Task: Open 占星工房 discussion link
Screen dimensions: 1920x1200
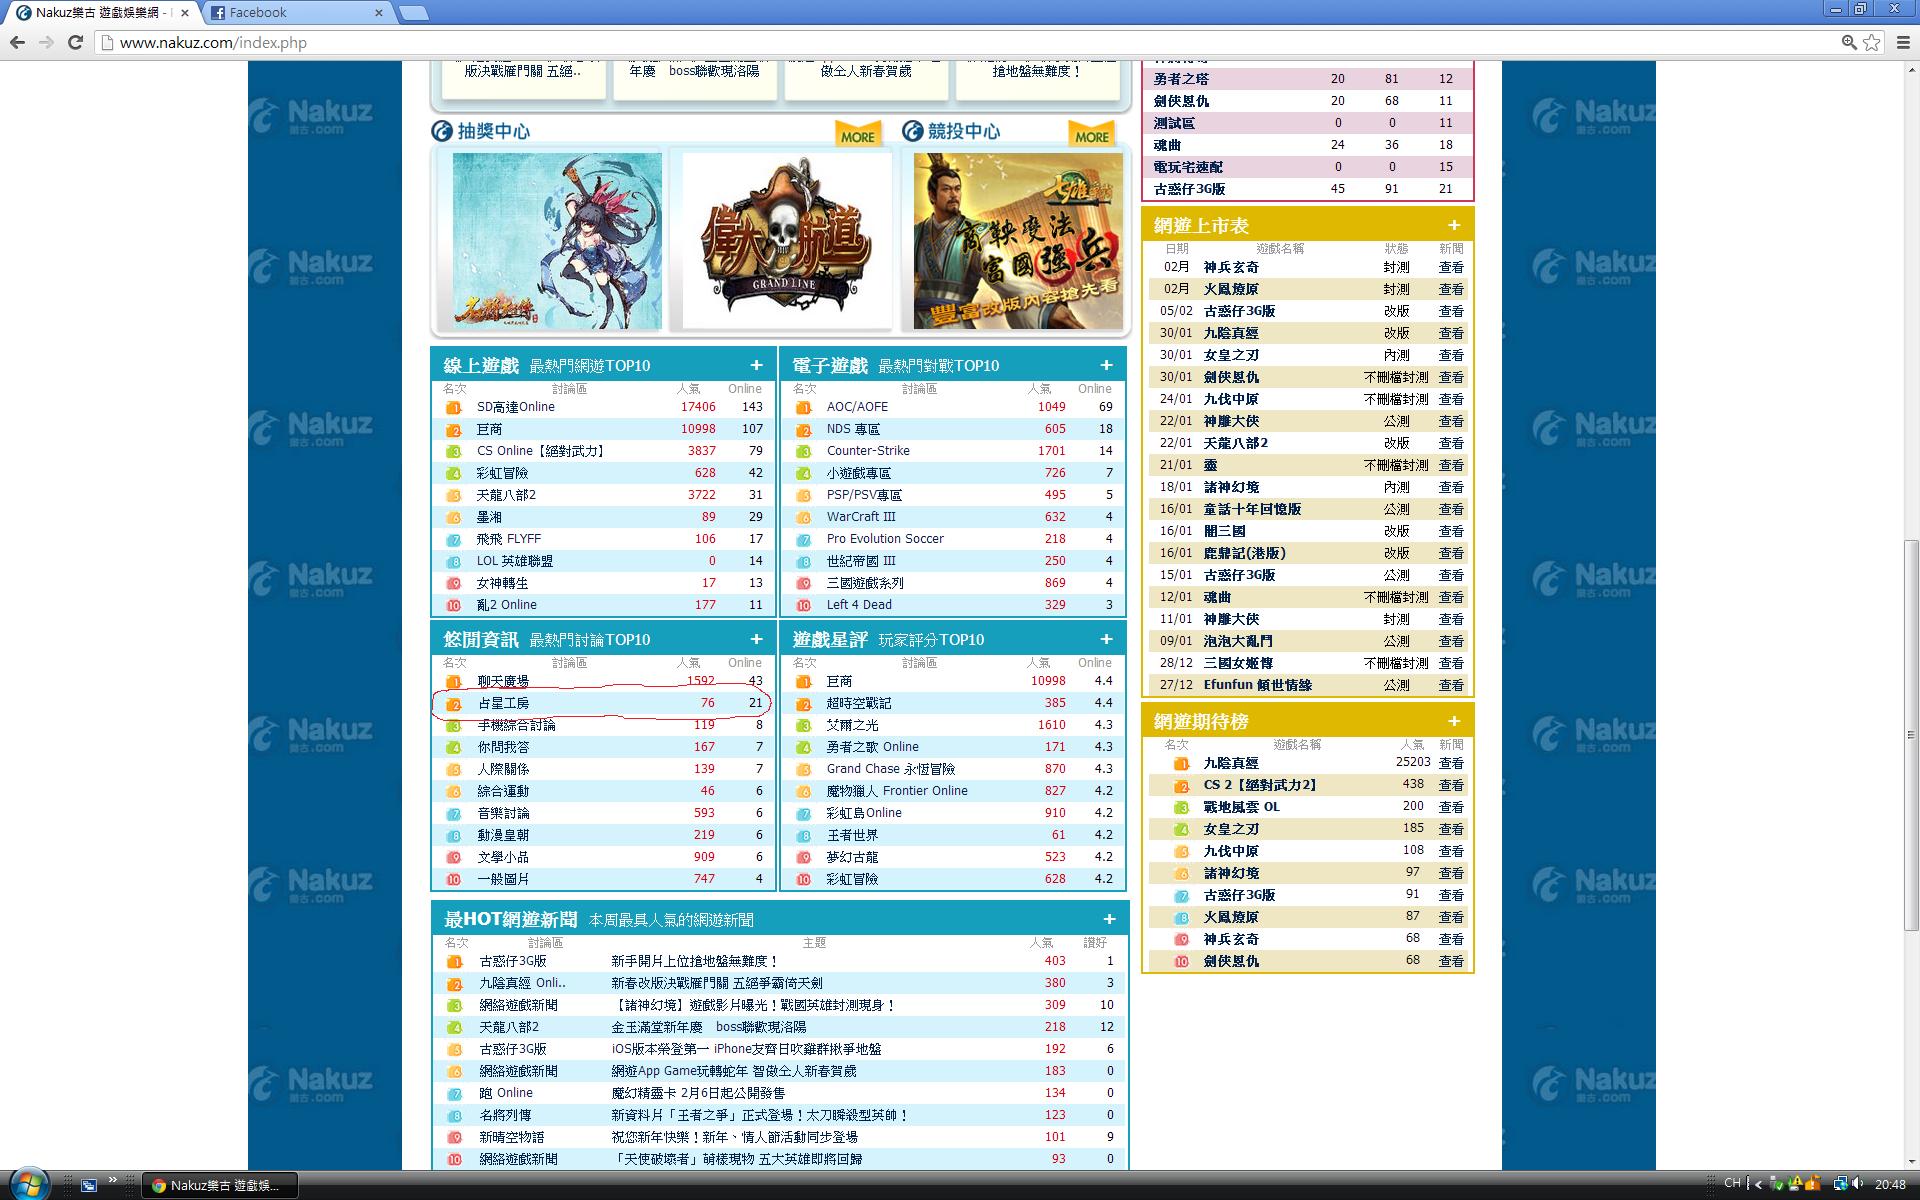Action: (x=503, y=703)
